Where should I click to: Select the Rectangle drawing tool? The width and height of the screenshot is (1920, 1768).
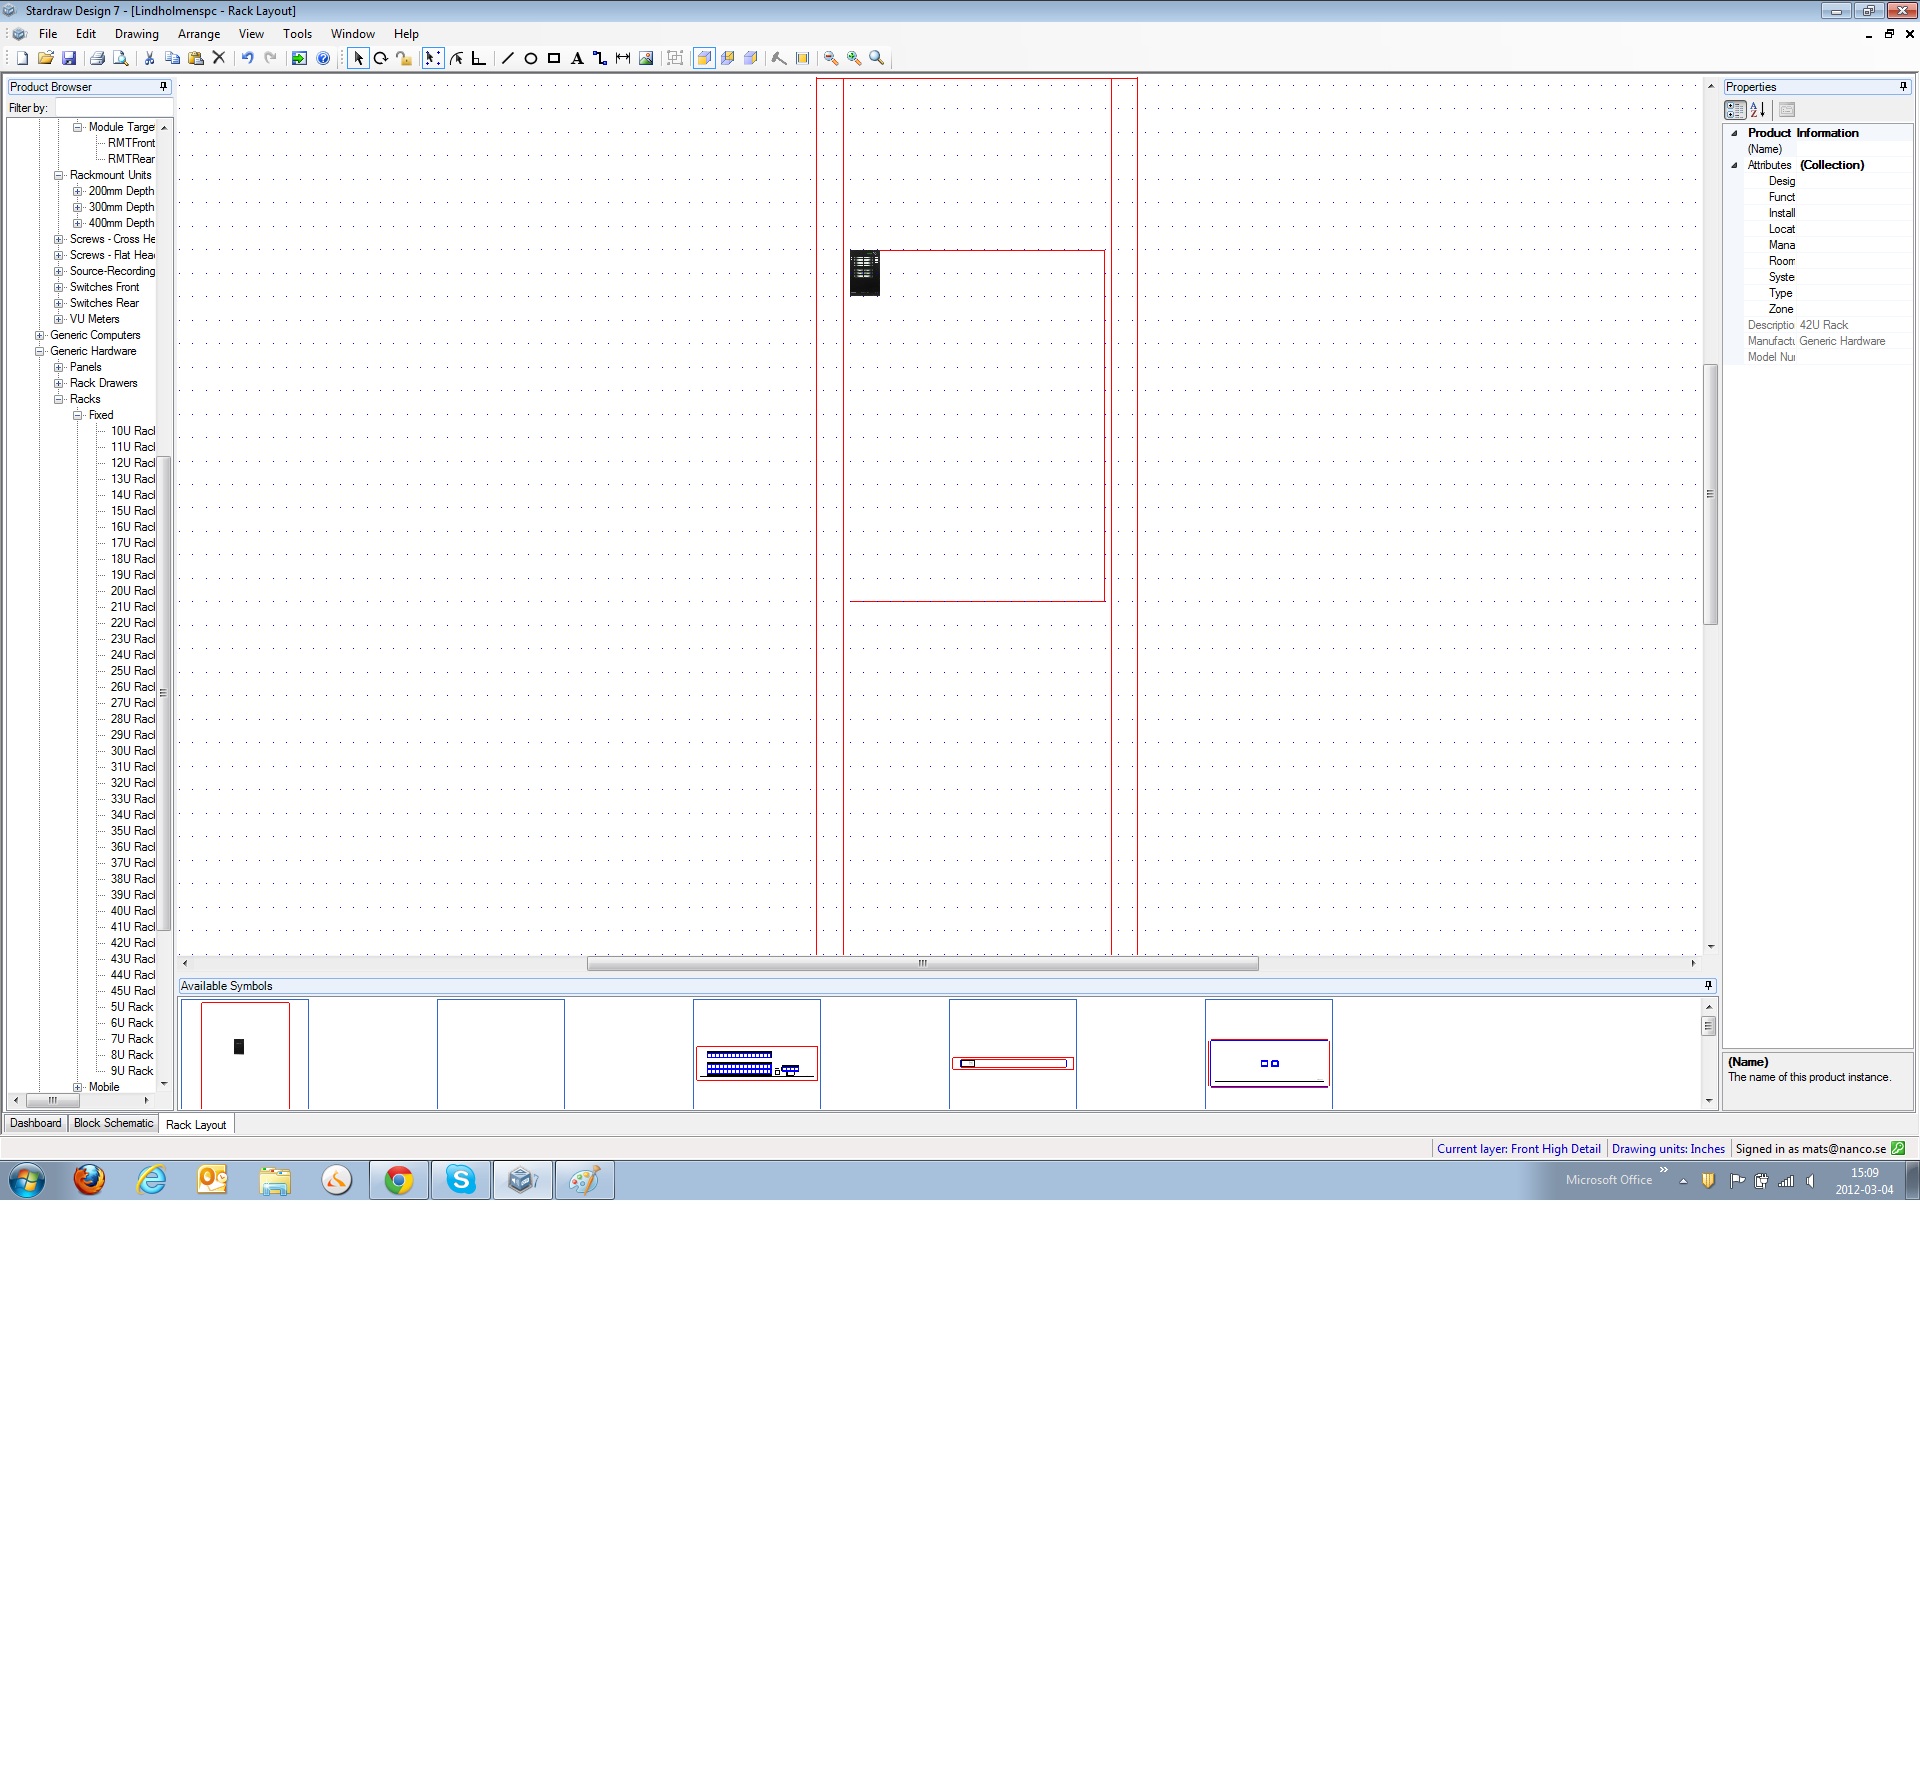click(x=554, y=58)
